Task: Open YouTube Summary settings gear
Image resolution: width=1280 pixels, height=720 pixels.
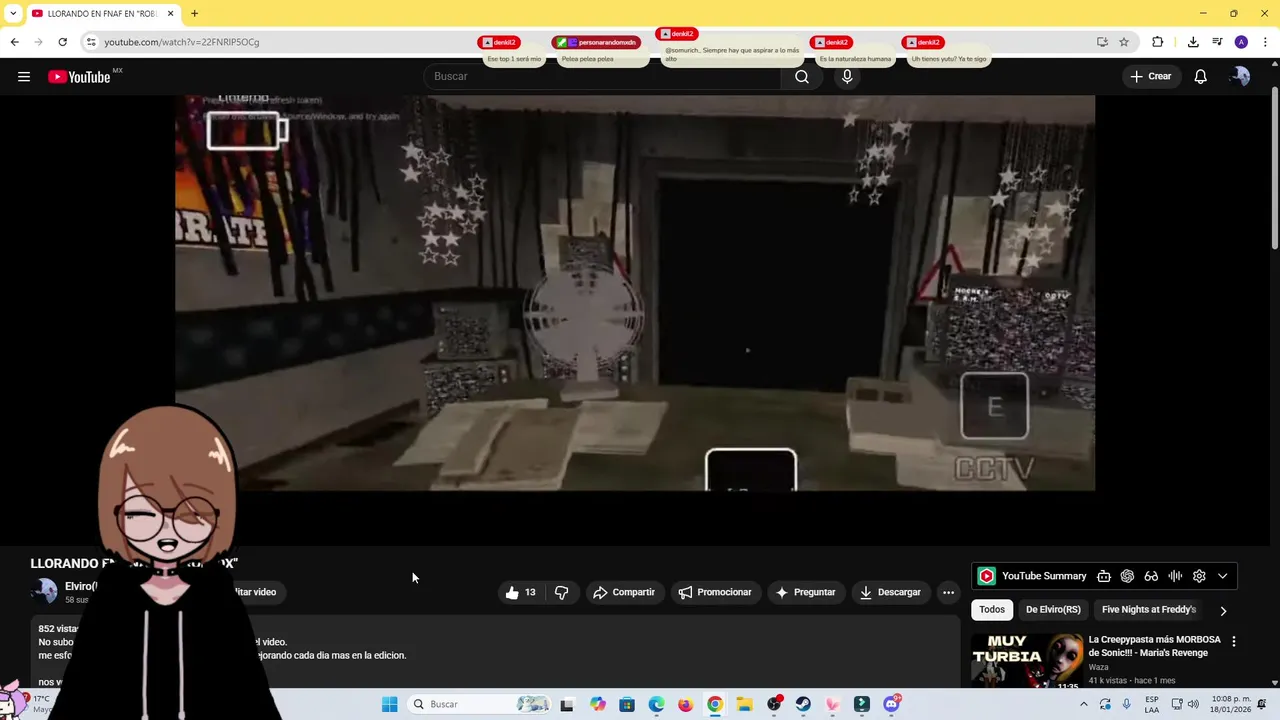Action: tap(1199, 576)
